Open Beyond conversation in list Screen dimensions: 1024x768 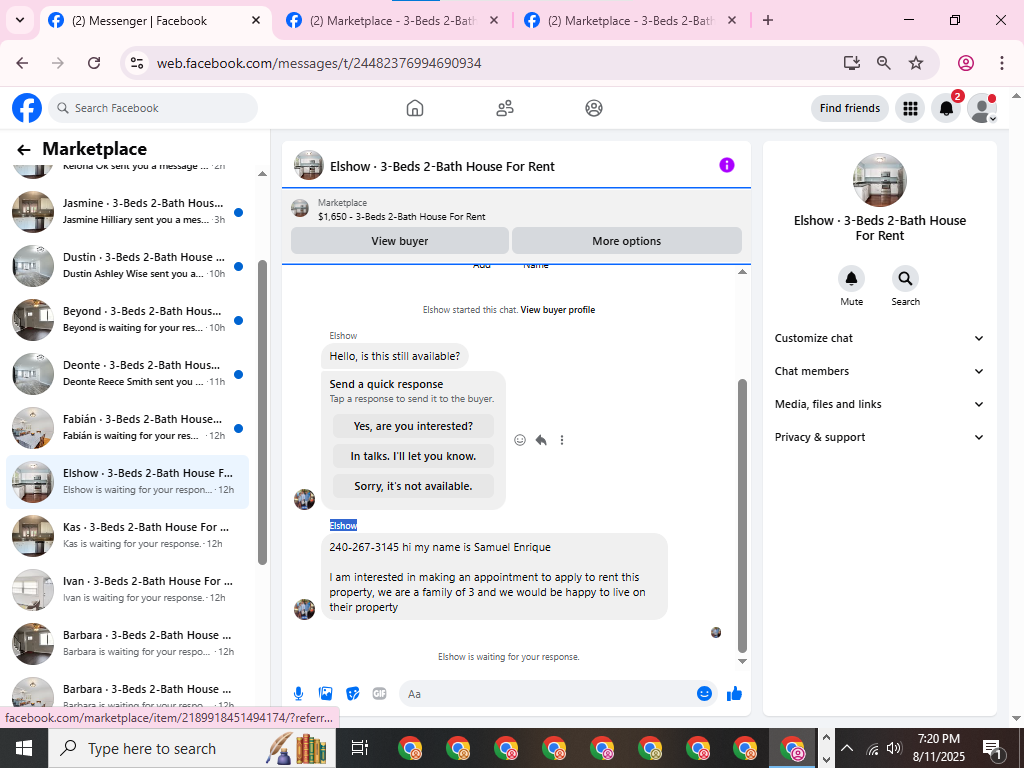pos(127,320)
